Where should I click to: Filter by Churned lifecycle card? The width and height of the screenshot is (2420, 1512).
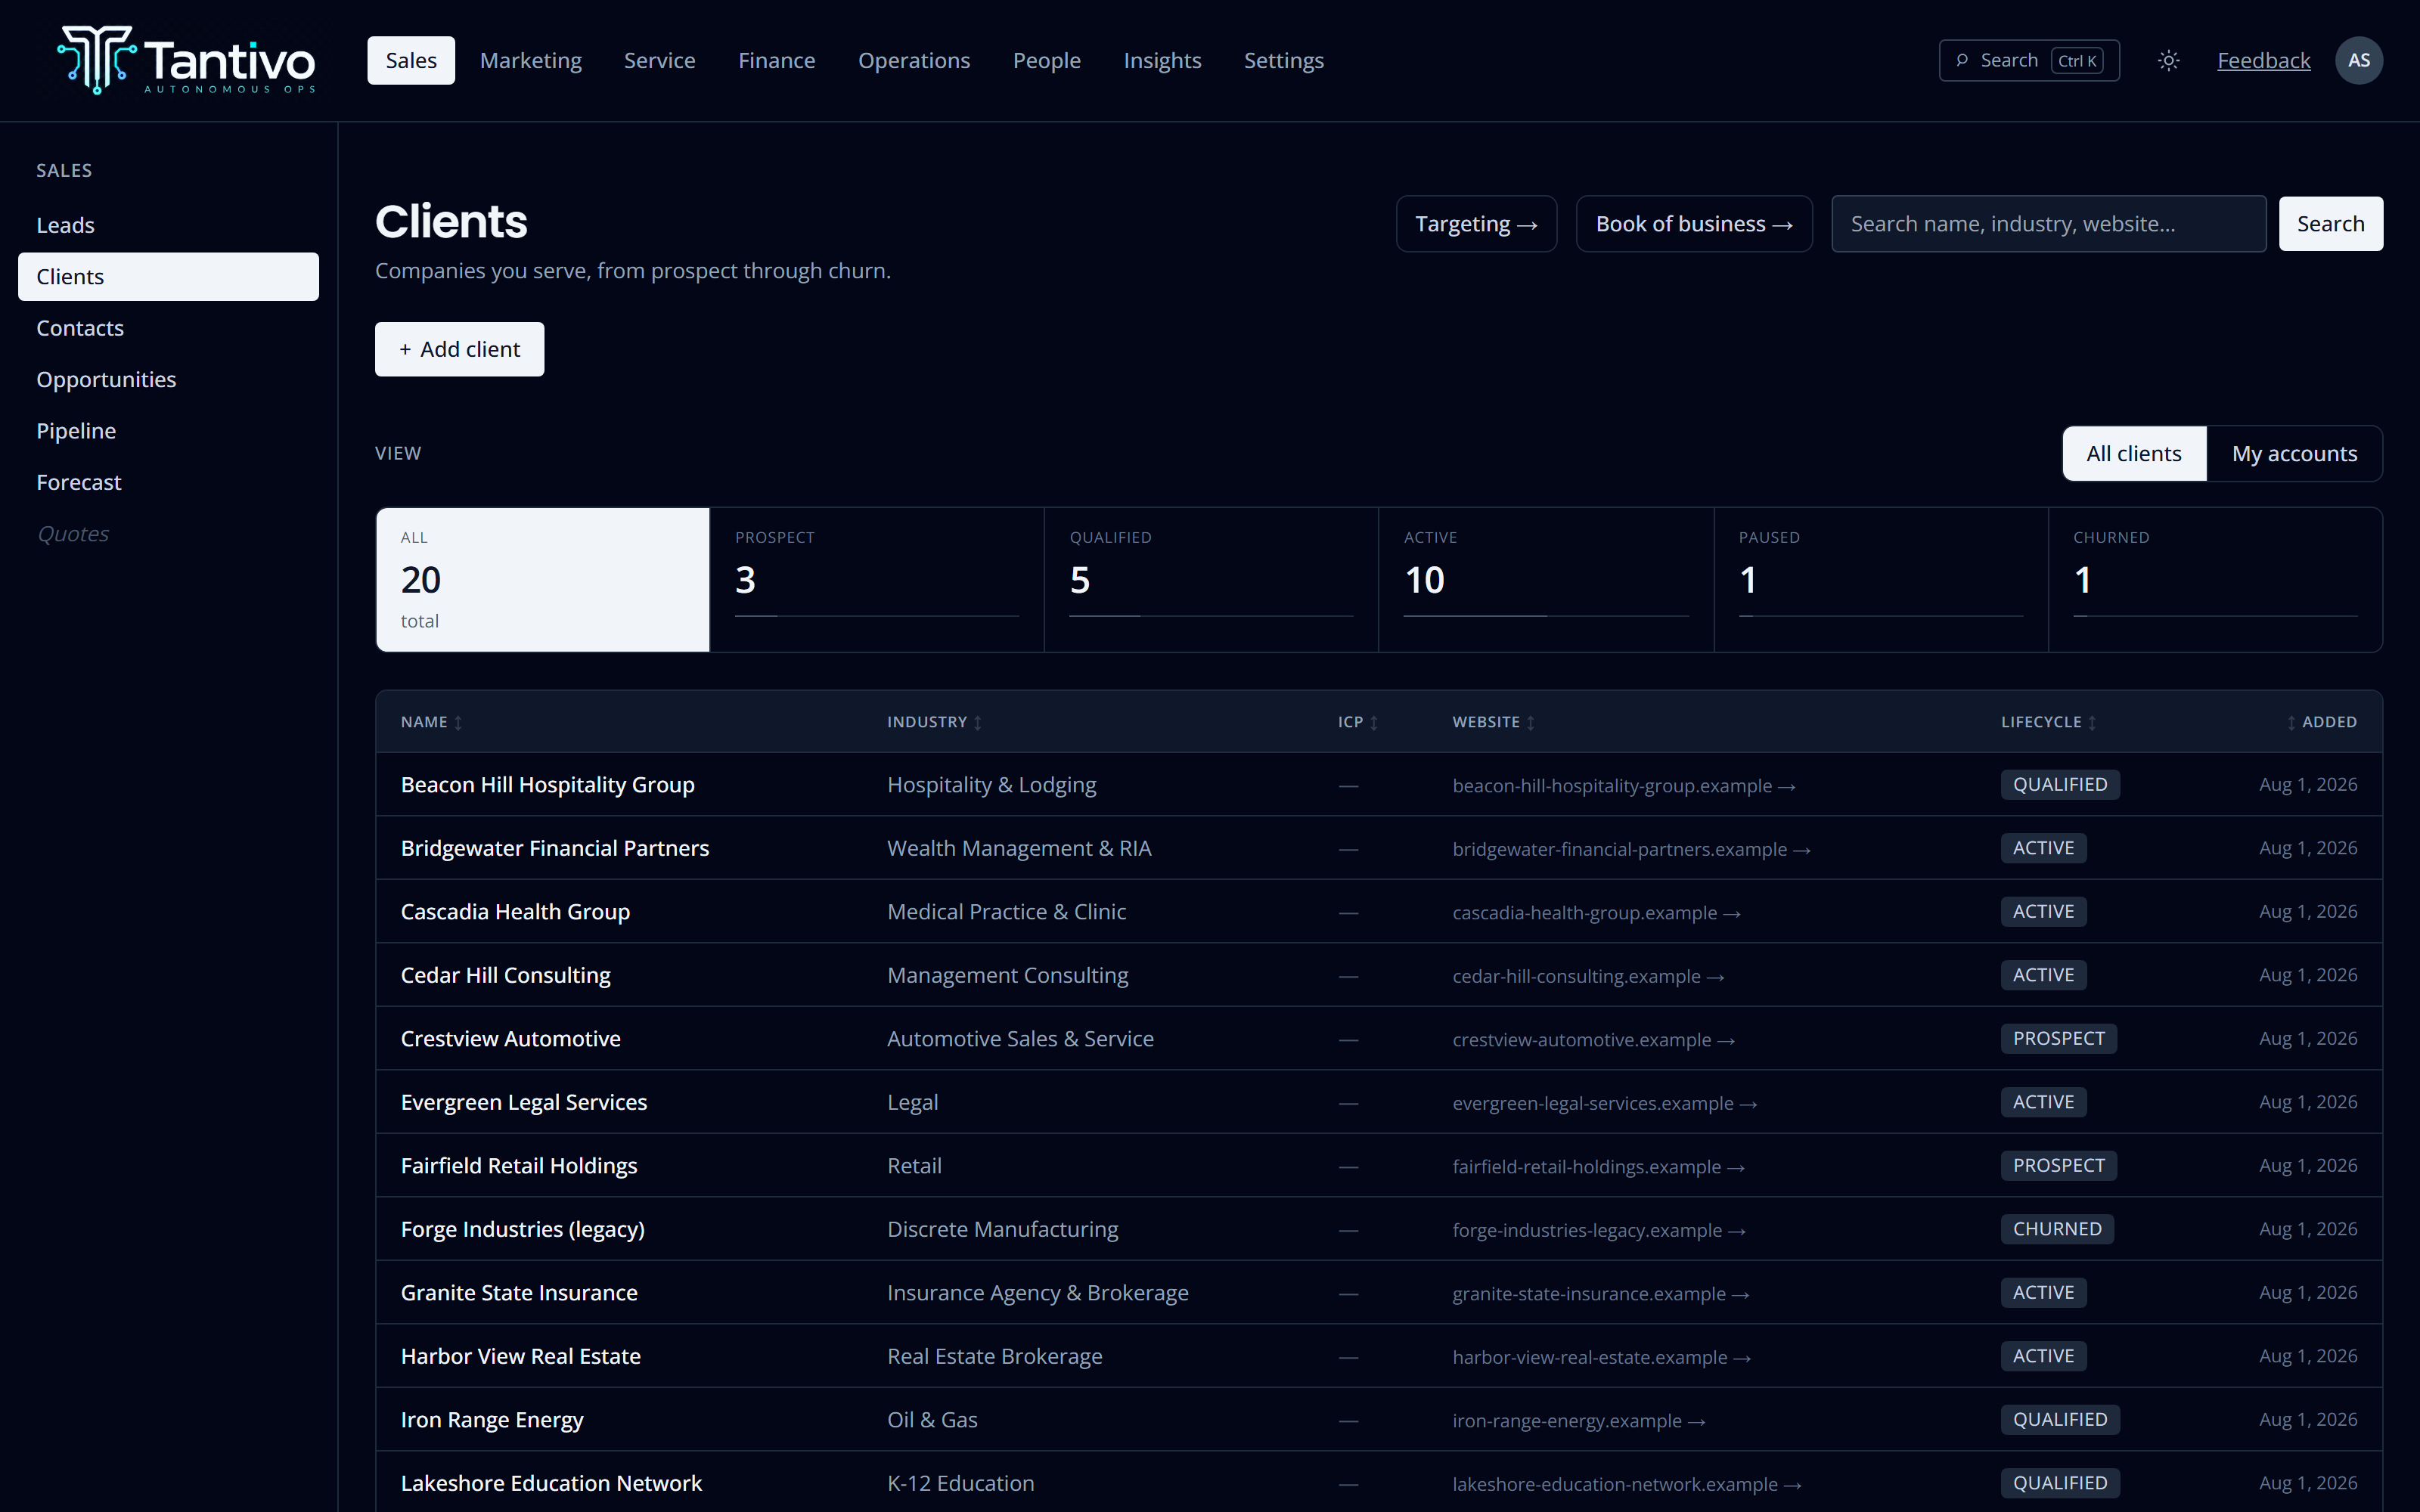2215,580
